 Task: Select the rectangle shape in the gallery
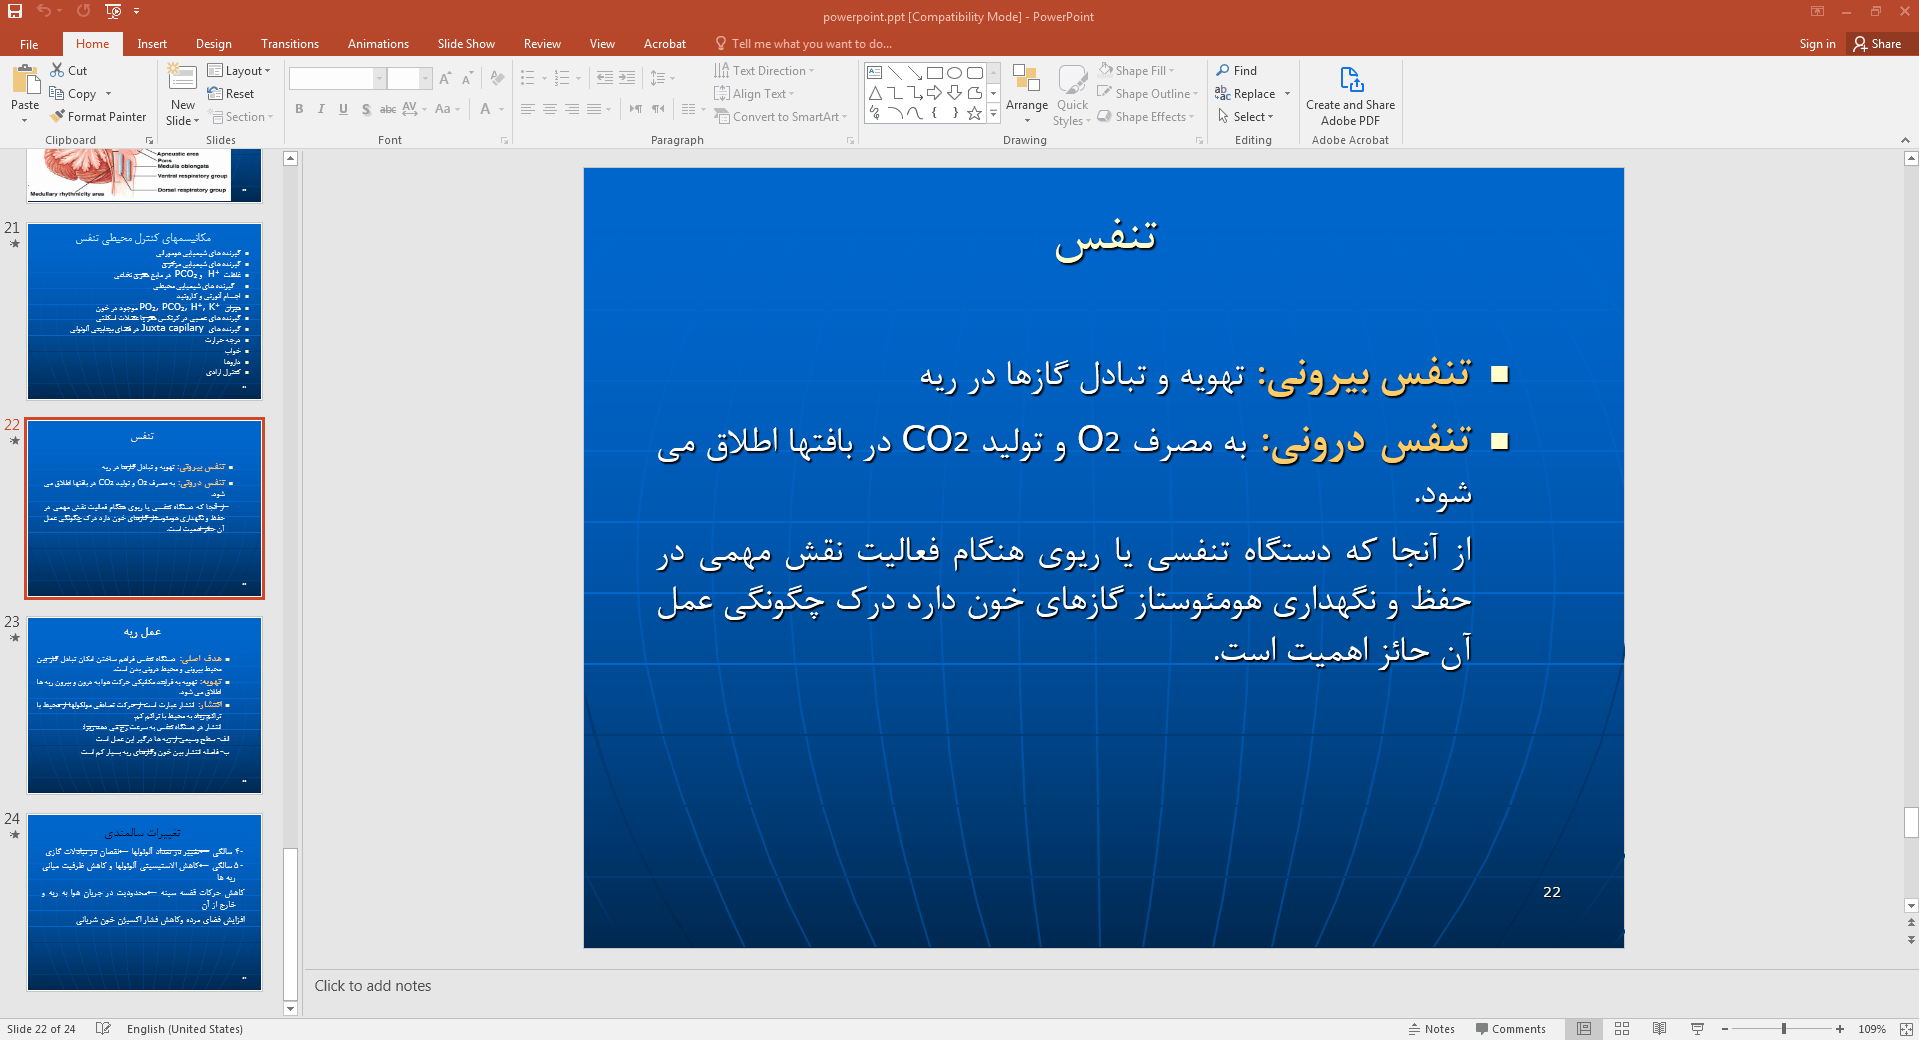935,73
